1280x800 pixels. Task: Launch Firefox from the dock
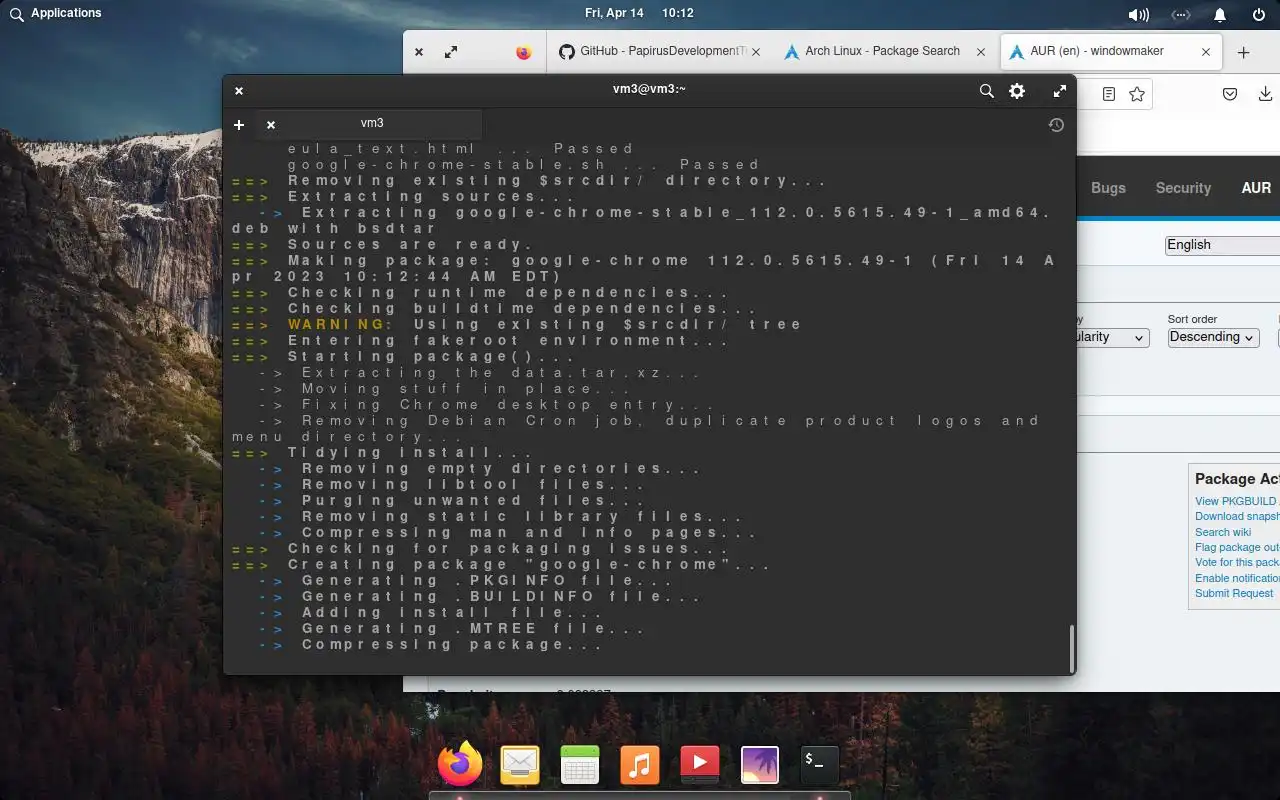(460, 765)
